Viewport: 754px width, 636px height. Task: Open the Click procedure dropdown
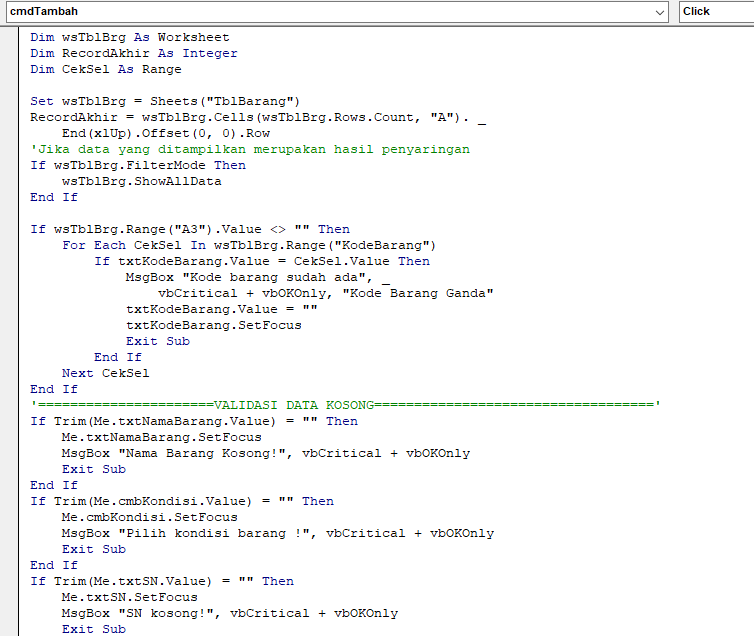click(x=715, y=11)
